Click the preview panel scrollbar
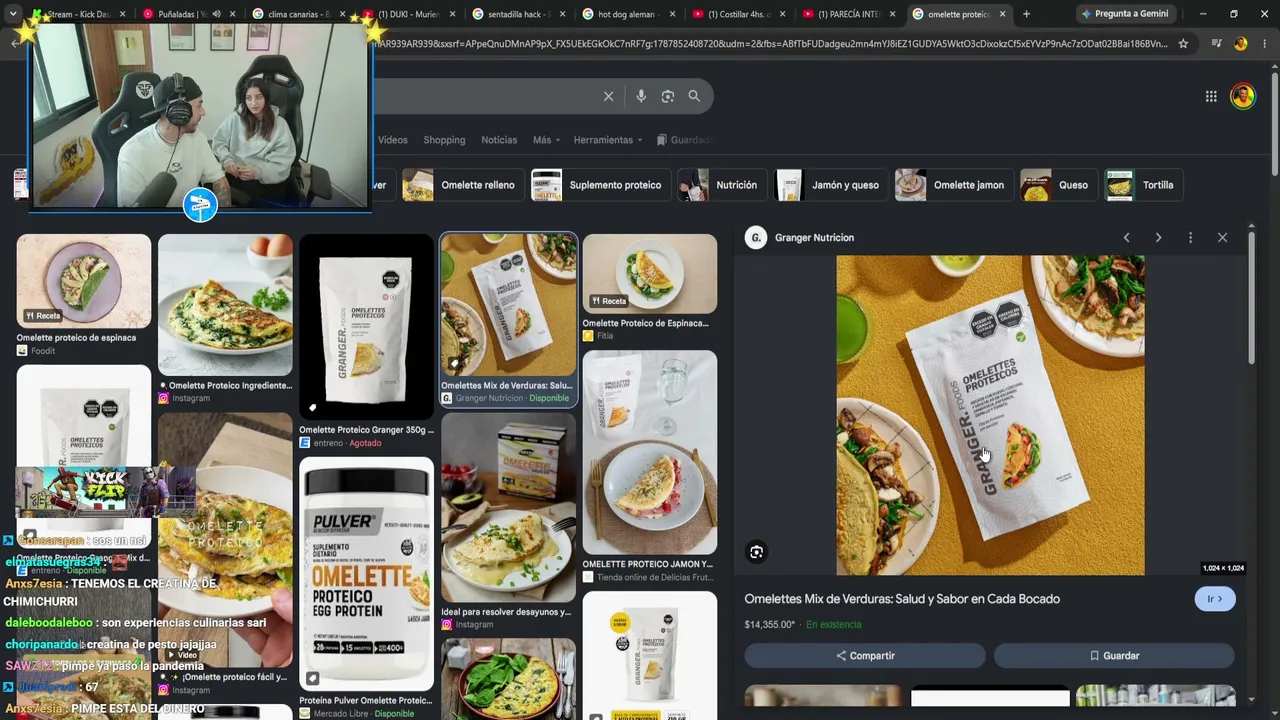 (x=1251, y=300)
